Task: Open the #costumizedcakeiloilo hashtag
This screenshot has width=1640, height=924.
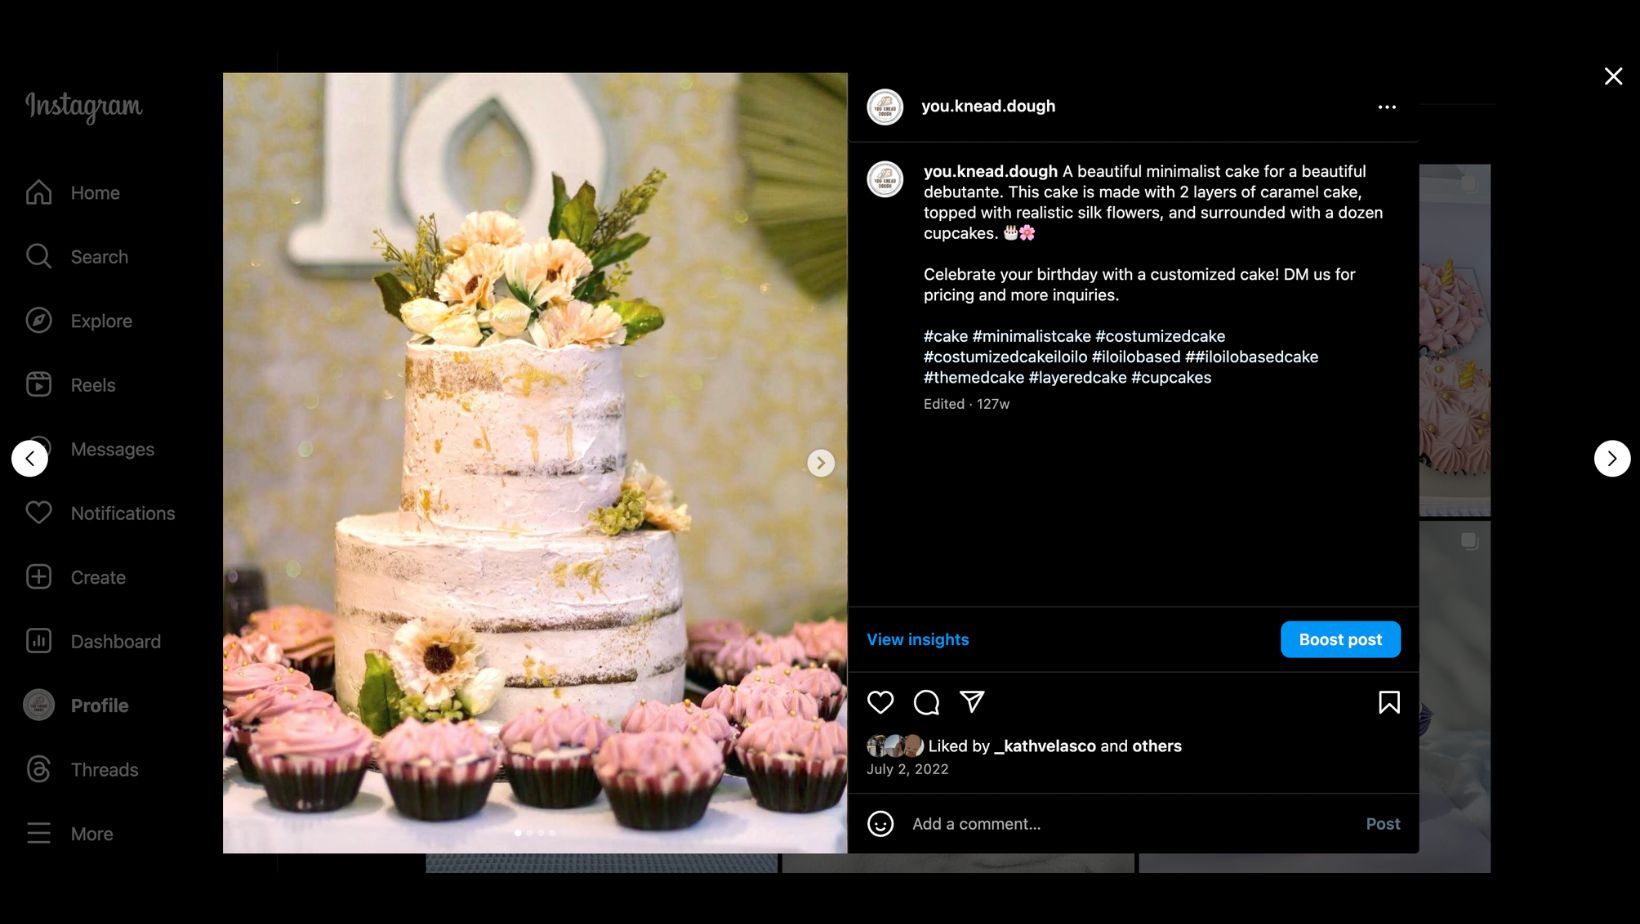Action: coord(1005,356)
